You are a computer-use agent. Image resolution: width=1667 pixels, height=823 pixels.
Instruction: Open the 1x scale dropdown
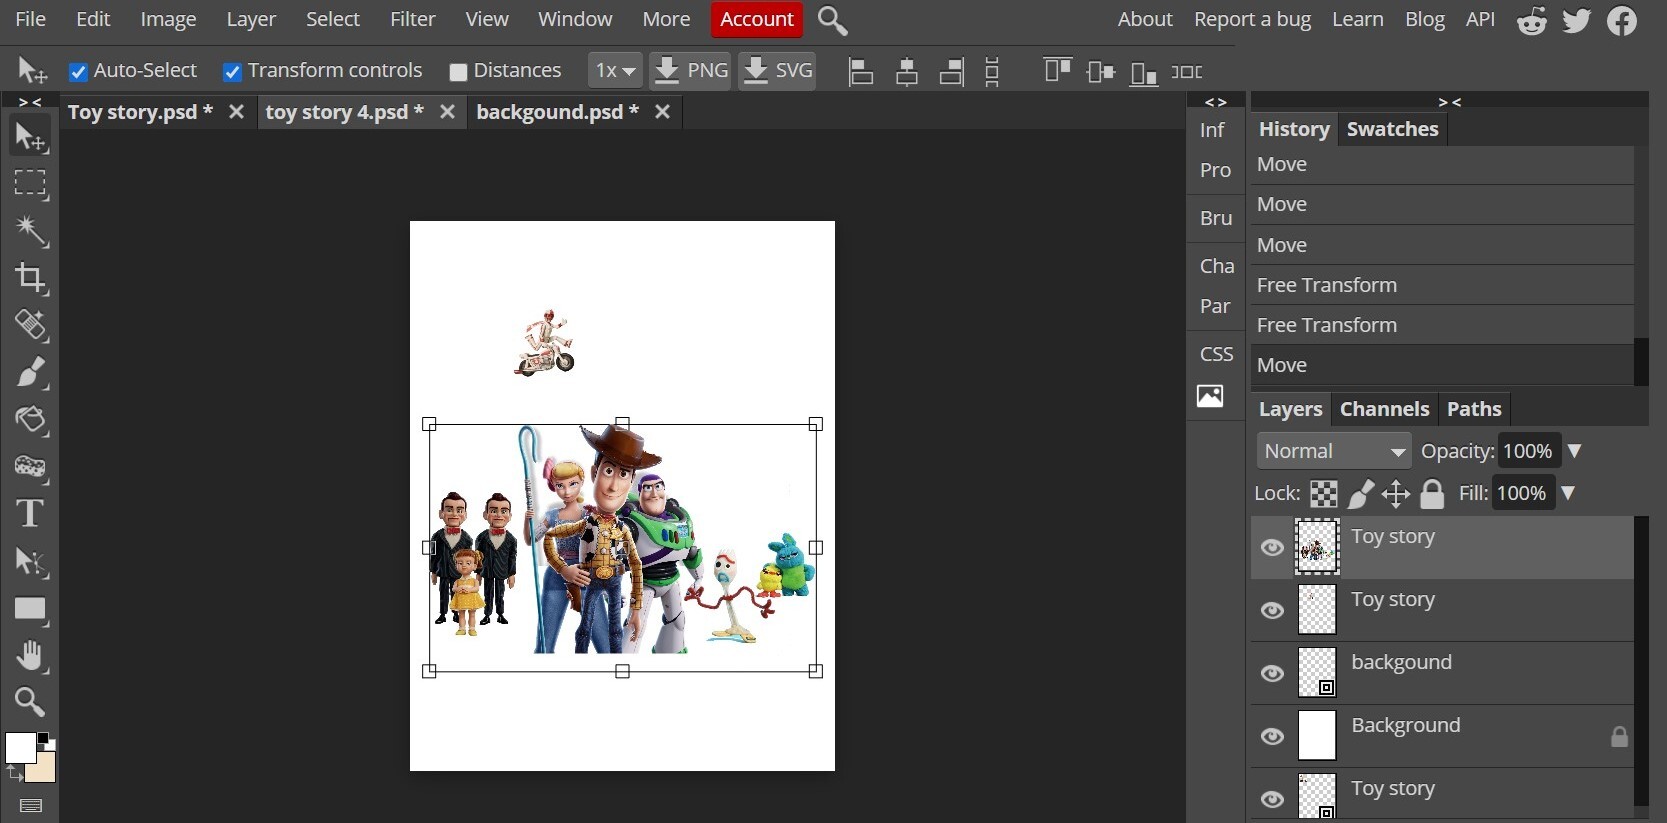[615, 71]
